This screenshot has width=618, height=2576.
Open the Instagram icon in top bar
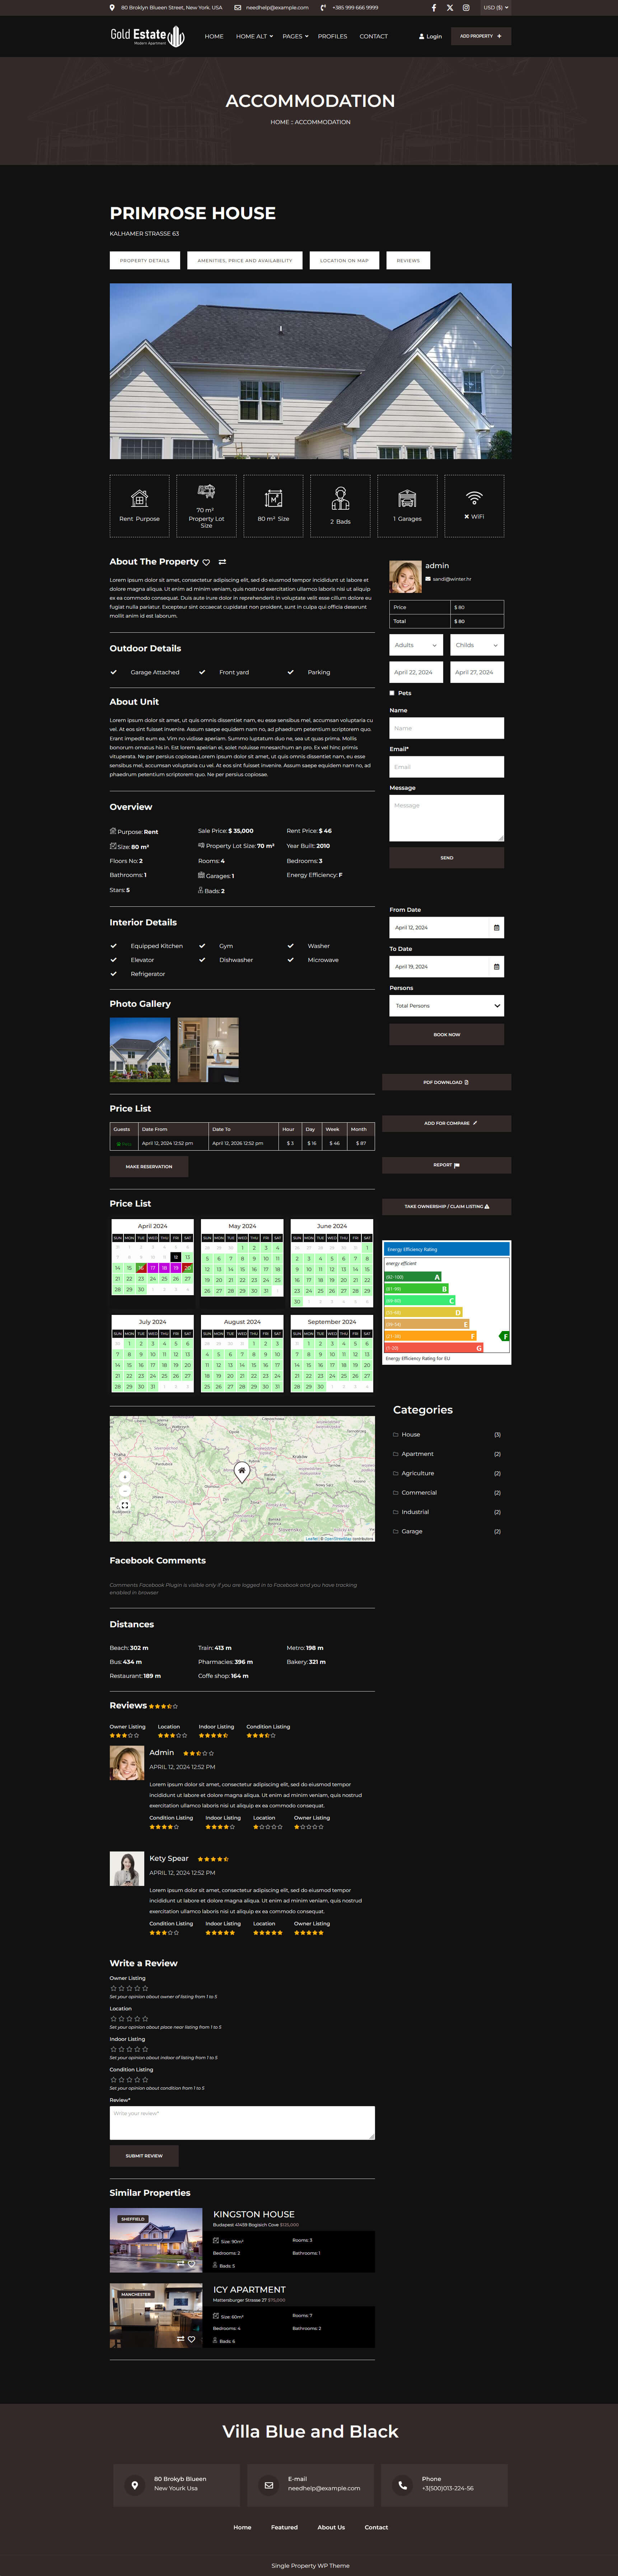[x=465, y=7]
